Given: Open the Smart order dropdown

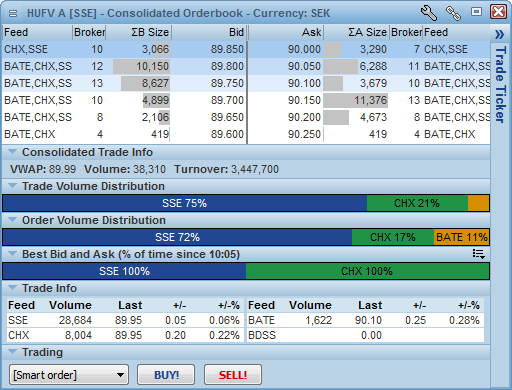Looking at the screenshot, I should [x=69, y=375].
